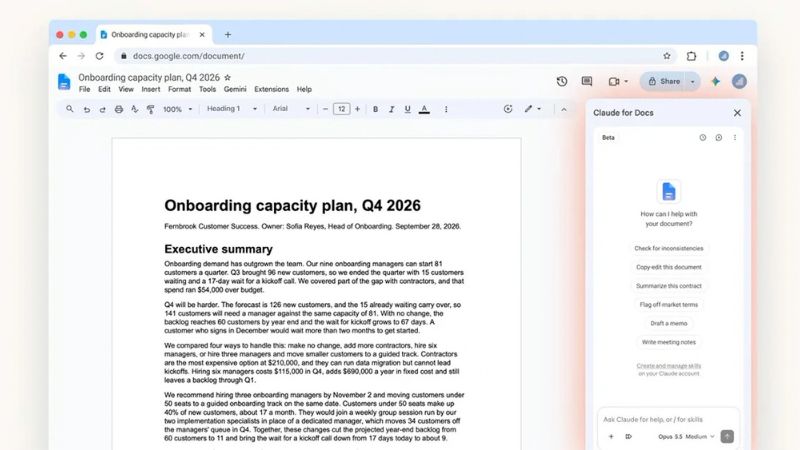Open the 100% zoom dropdown
The height and width of the screenshot is (450, 800).
(x=177, y=109)
